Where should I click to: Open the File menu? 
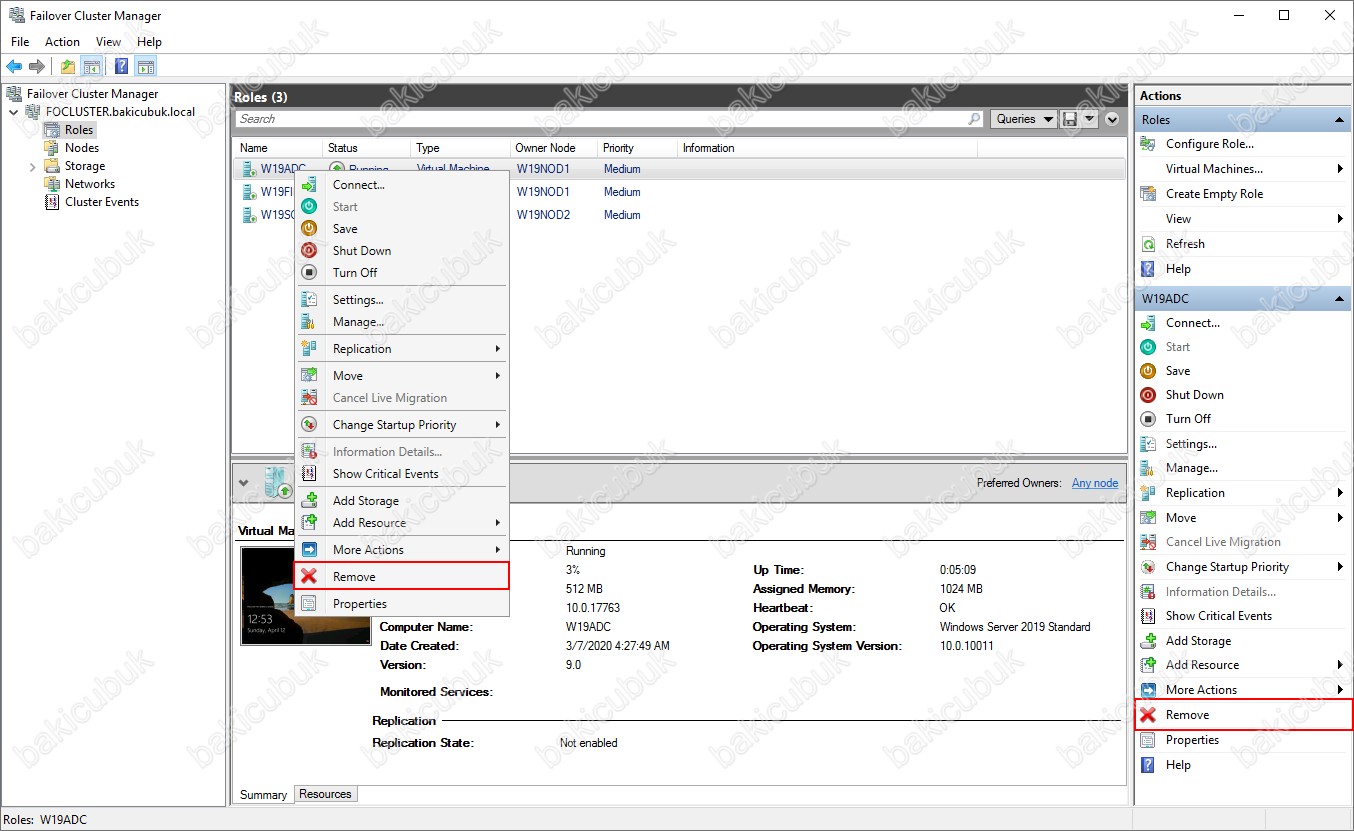click(x=20, y=42)
